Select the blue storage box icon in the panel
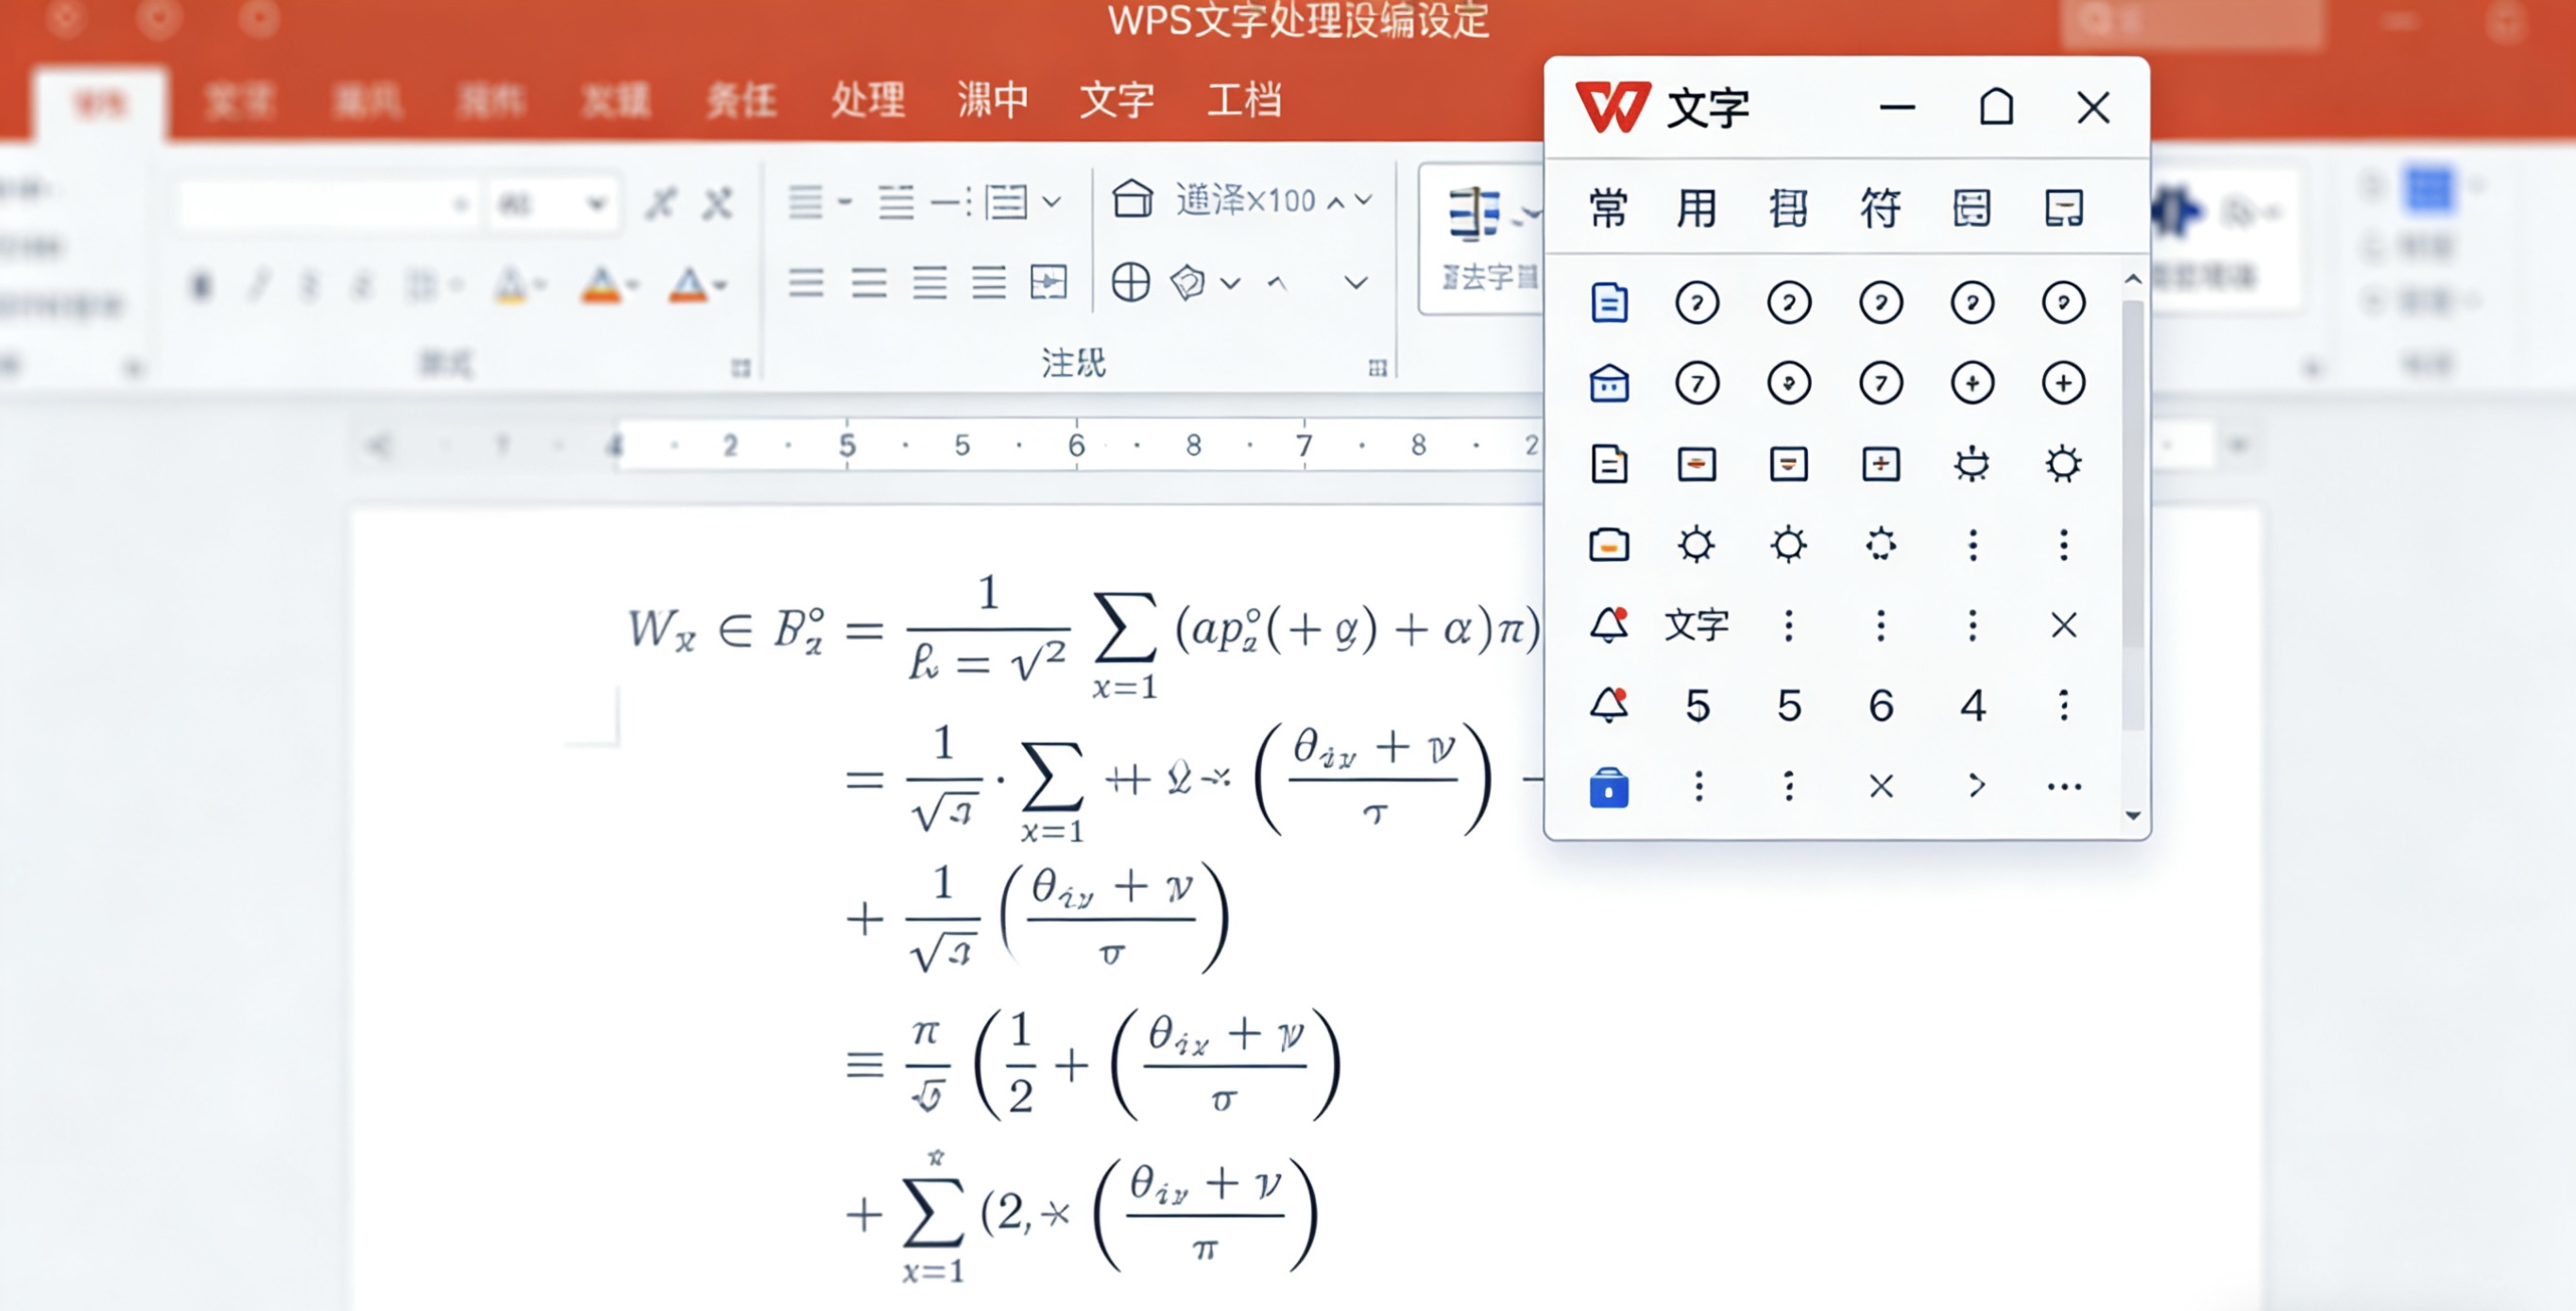The image size is (2576, 1311). [1610, 787]
